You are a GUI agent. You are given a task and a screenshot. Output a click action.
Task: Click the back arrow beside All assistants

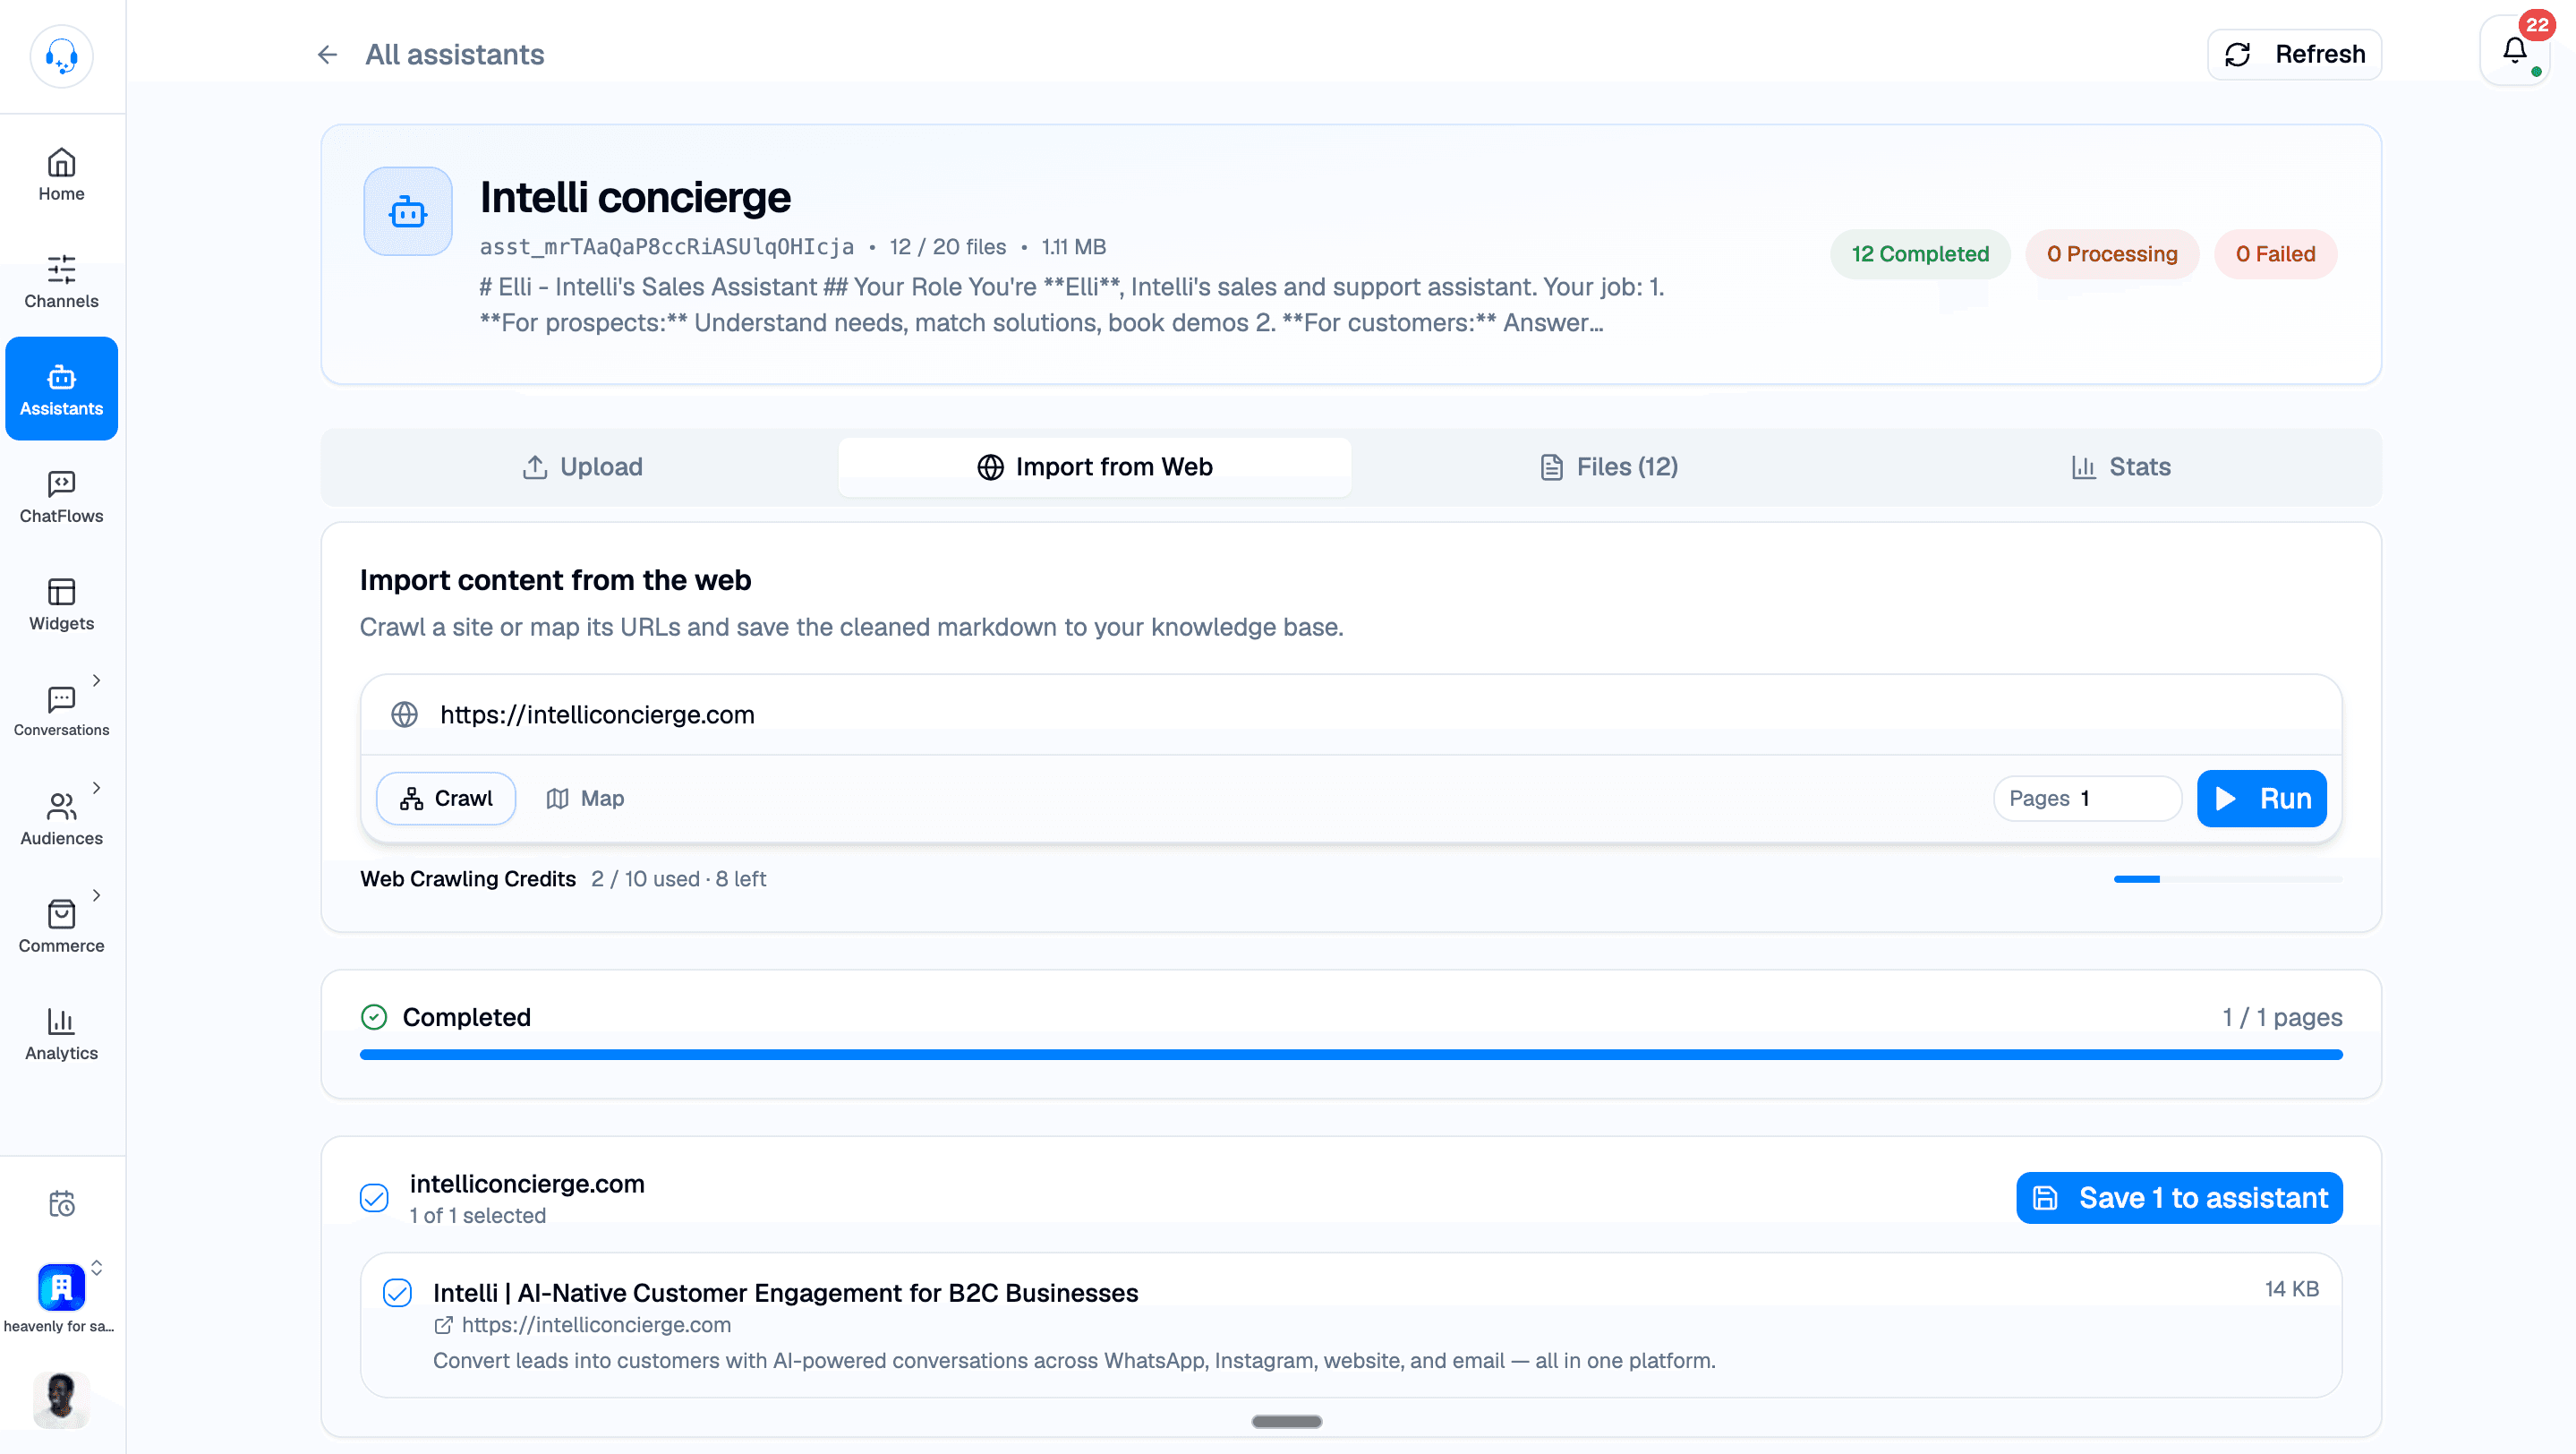327,54
